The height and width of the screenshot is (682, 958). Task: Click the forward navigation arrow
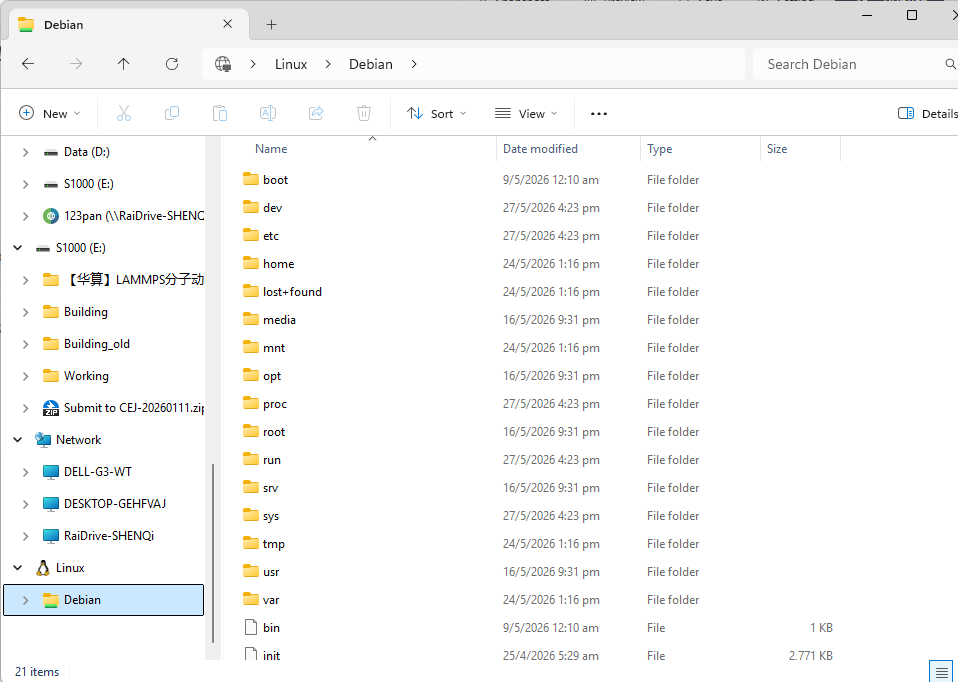pos(76,64)
